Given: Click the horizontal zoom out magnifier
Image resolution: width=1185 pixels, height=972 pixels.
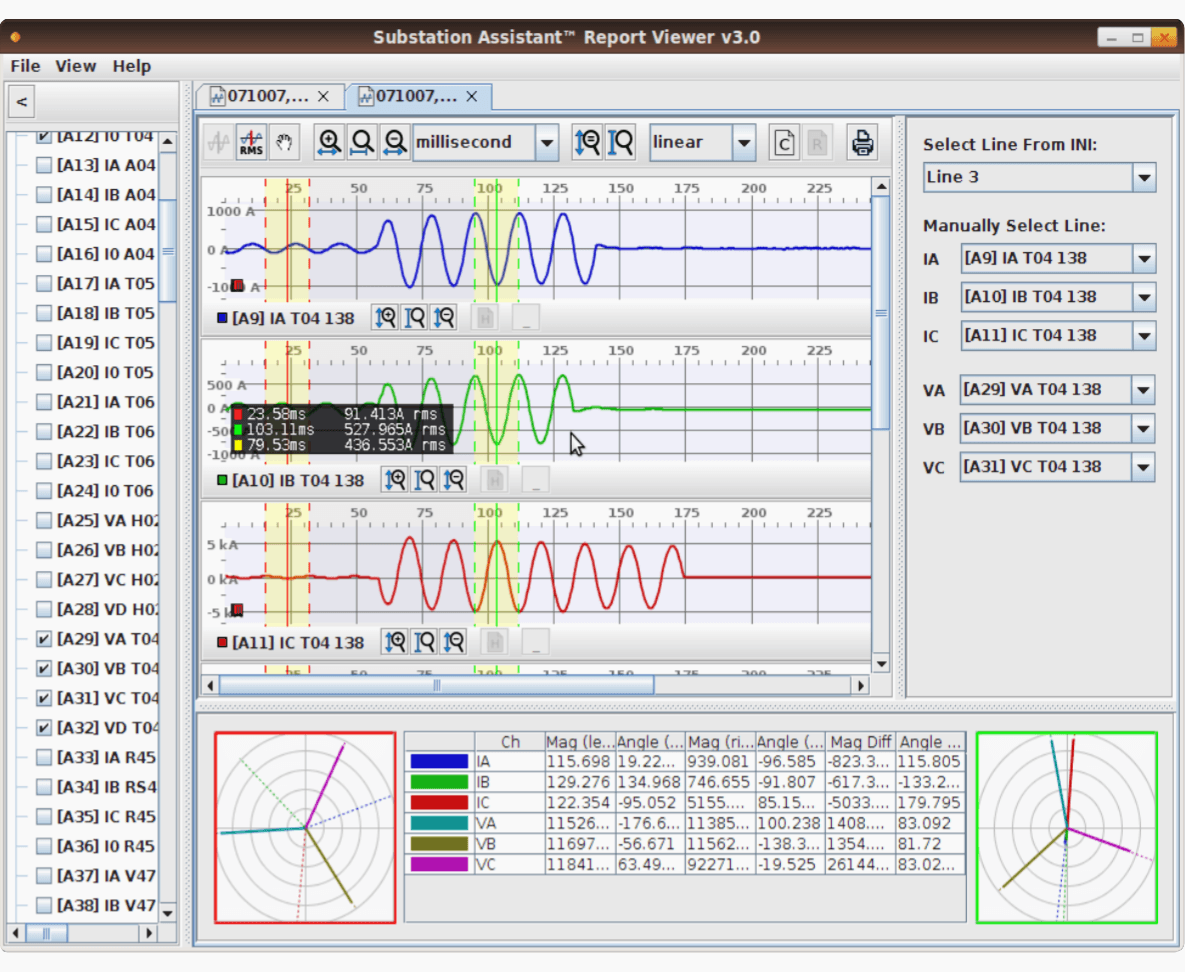Looking at the screenshot, I should (x=394, y=142).
